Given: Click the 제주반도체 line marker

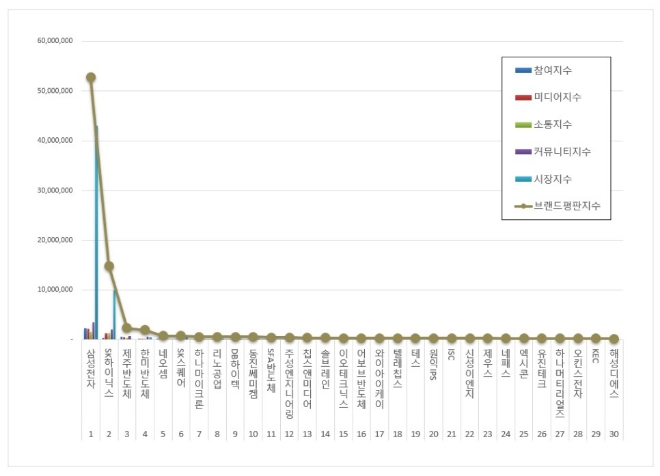Looking at the screenshot, I should [x=127, y=328].
